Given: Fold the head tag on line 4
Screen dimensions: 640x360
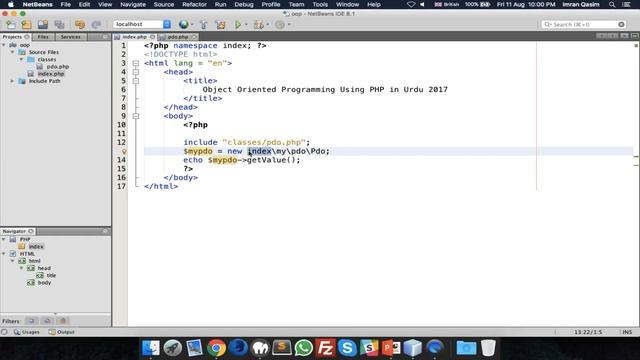Looking at the screenshot, I should [136, 72].
